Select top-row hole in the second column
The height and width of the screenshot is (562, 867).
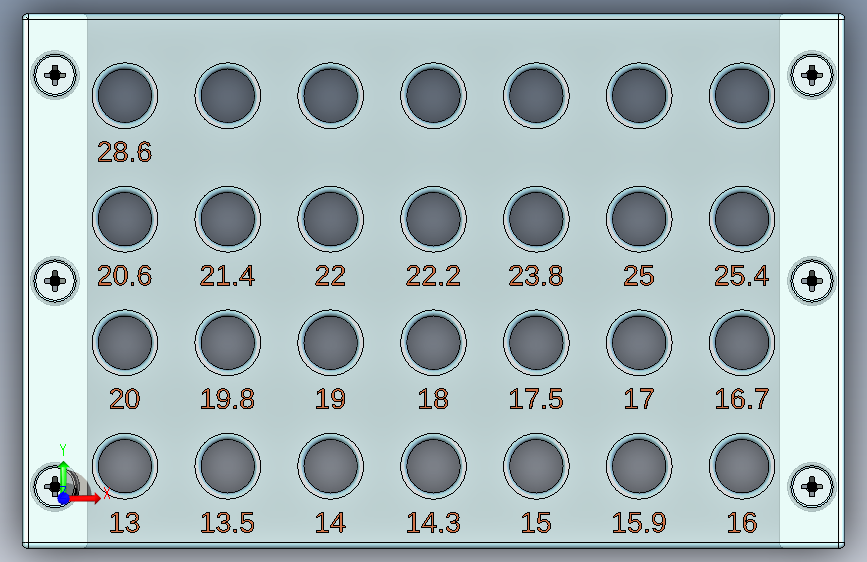coord(228,96)
